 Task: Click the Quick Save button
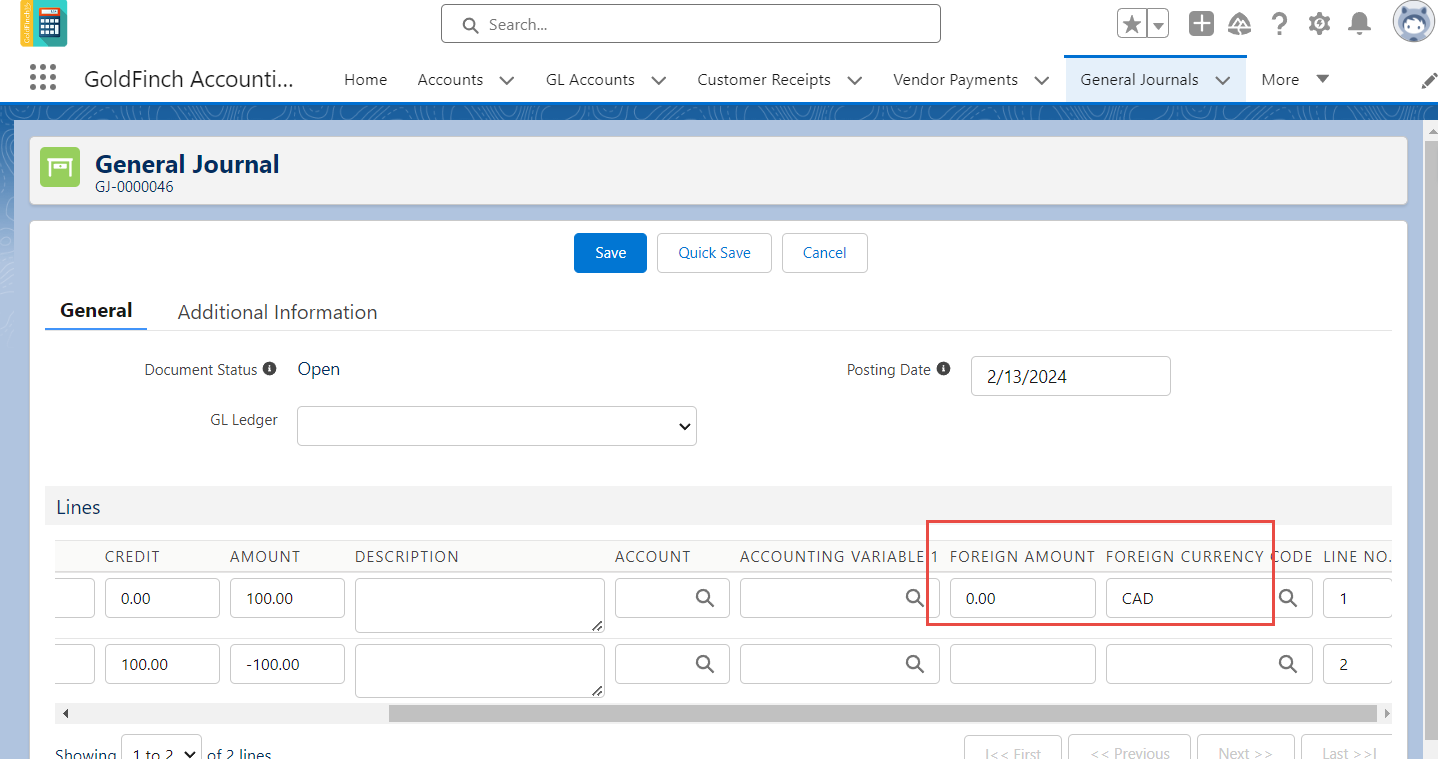[714, 253]
